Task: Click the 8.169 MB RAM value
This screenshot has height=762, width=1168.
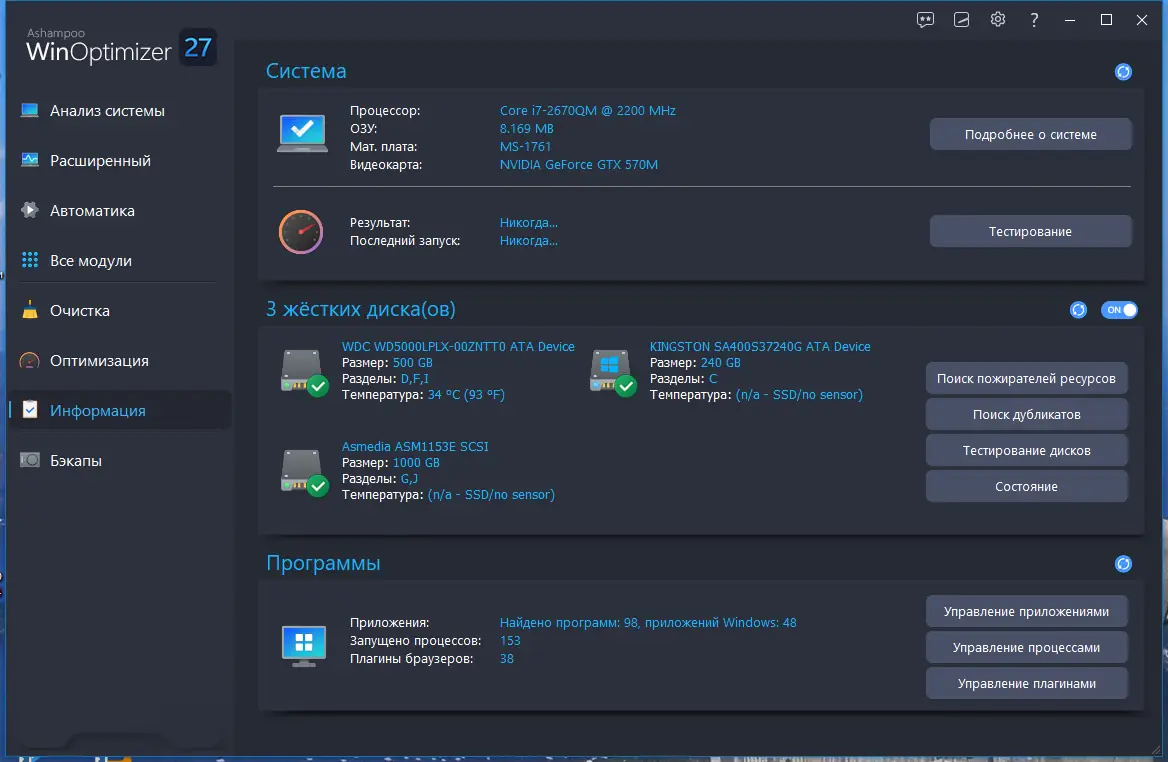Action: click(x=527, y=129)
